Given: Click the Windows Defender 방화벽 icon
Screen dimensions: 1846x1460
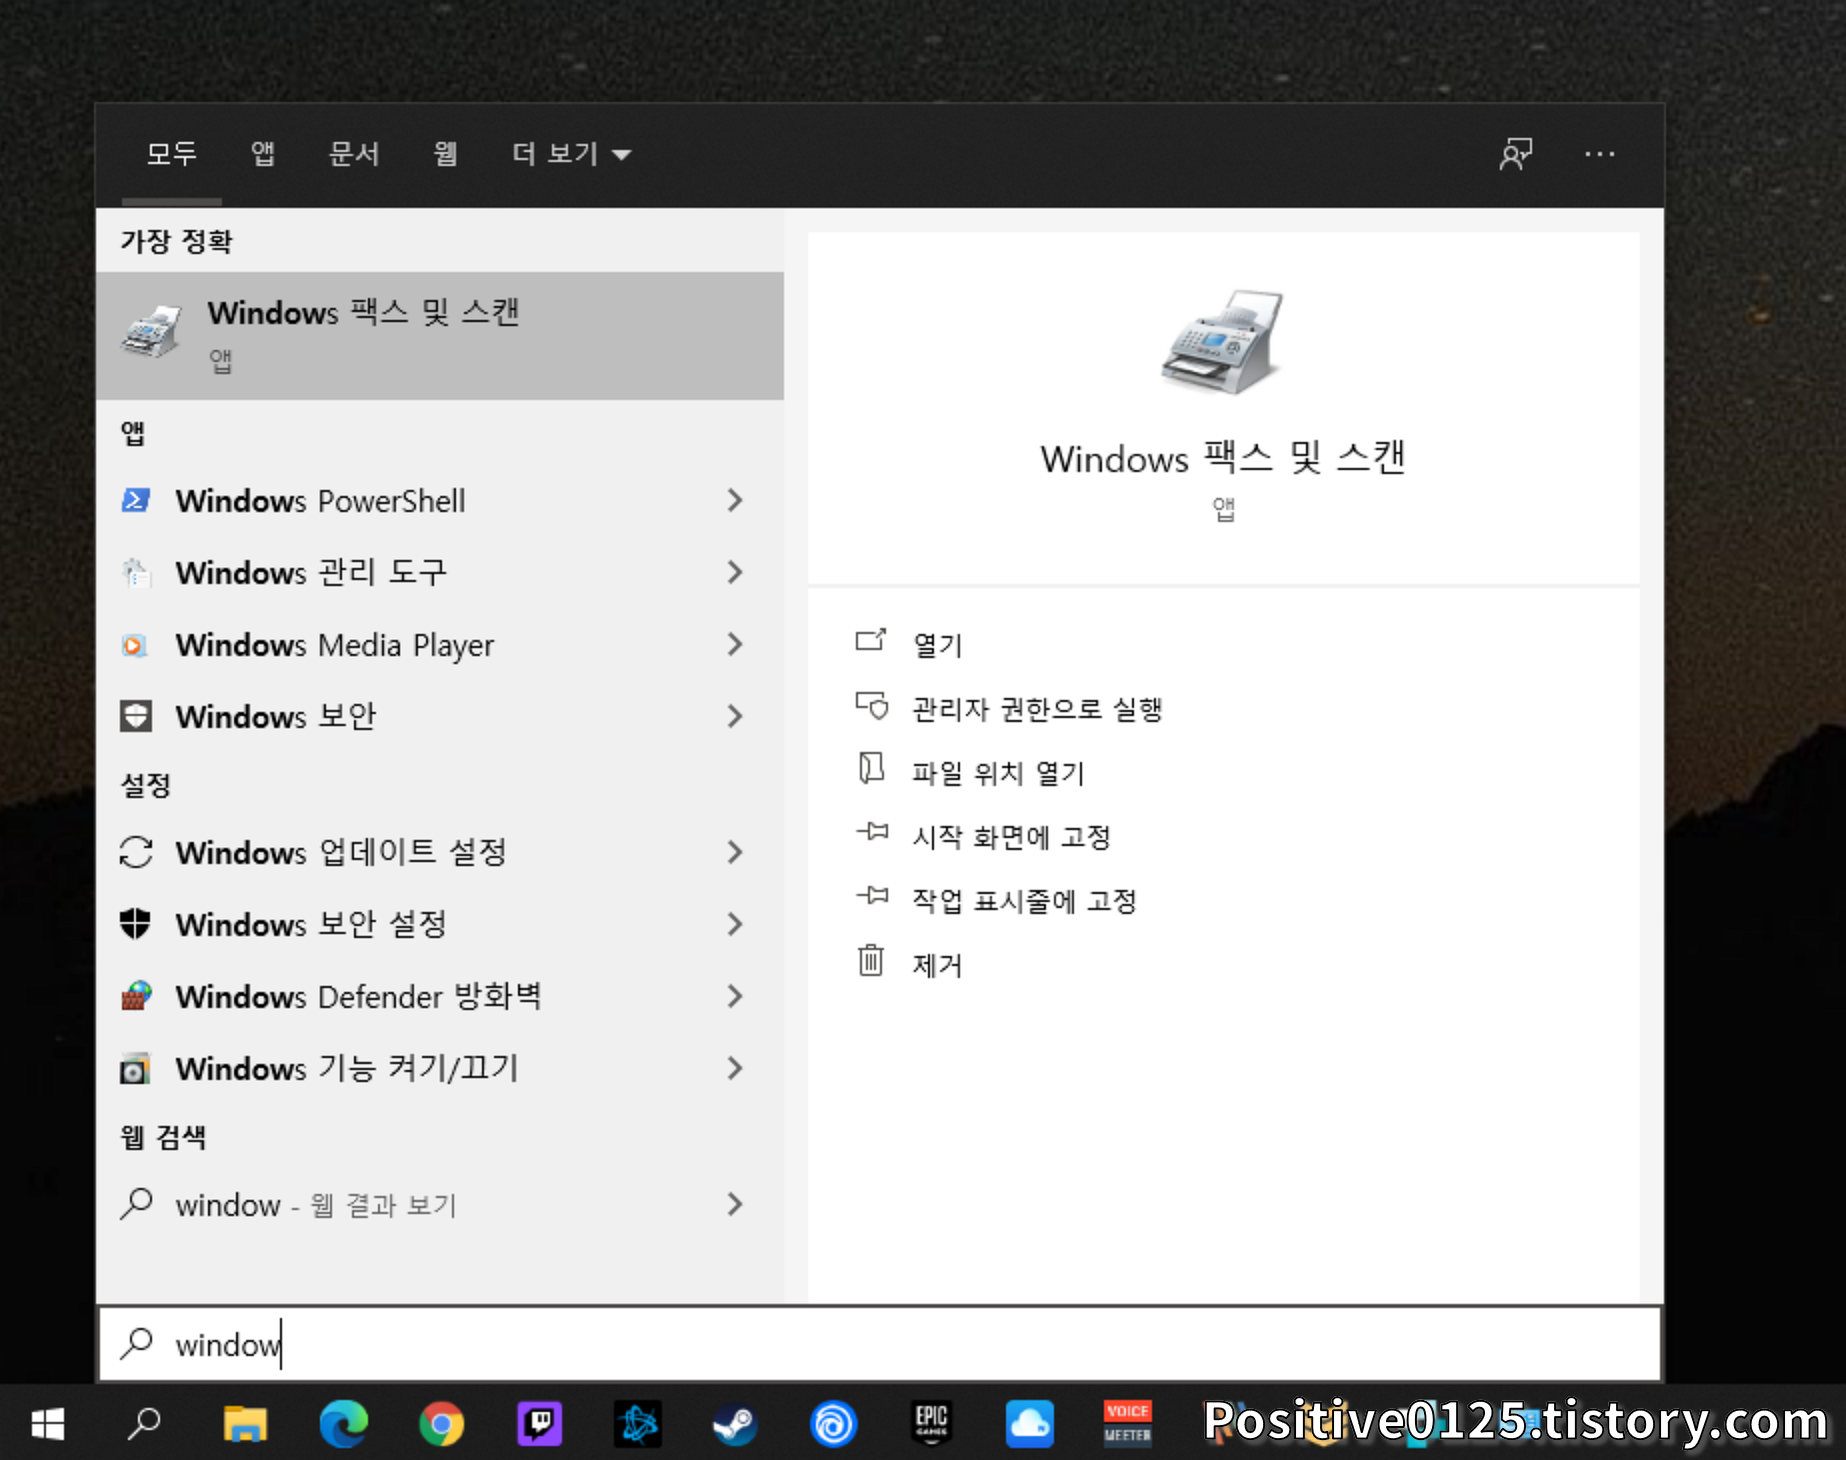Looking at the screenshot, I should 136,996.
